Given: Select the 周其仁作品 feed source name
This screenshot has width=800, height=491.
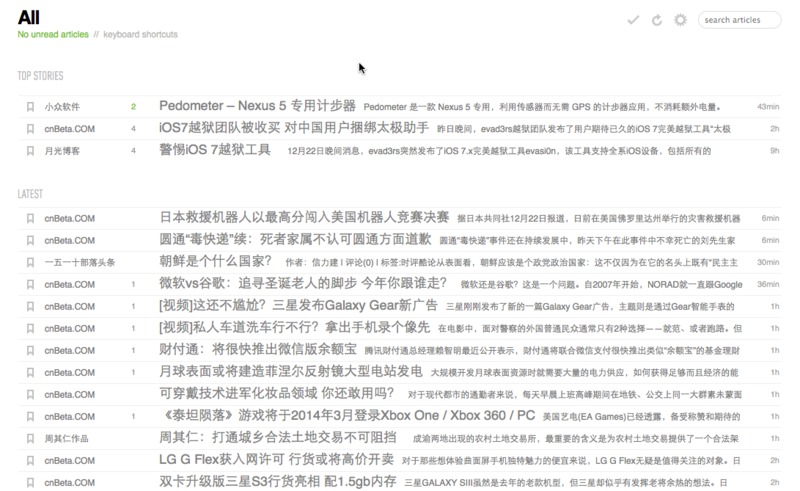Looking at the screenshot, I should tap(66, 438).
